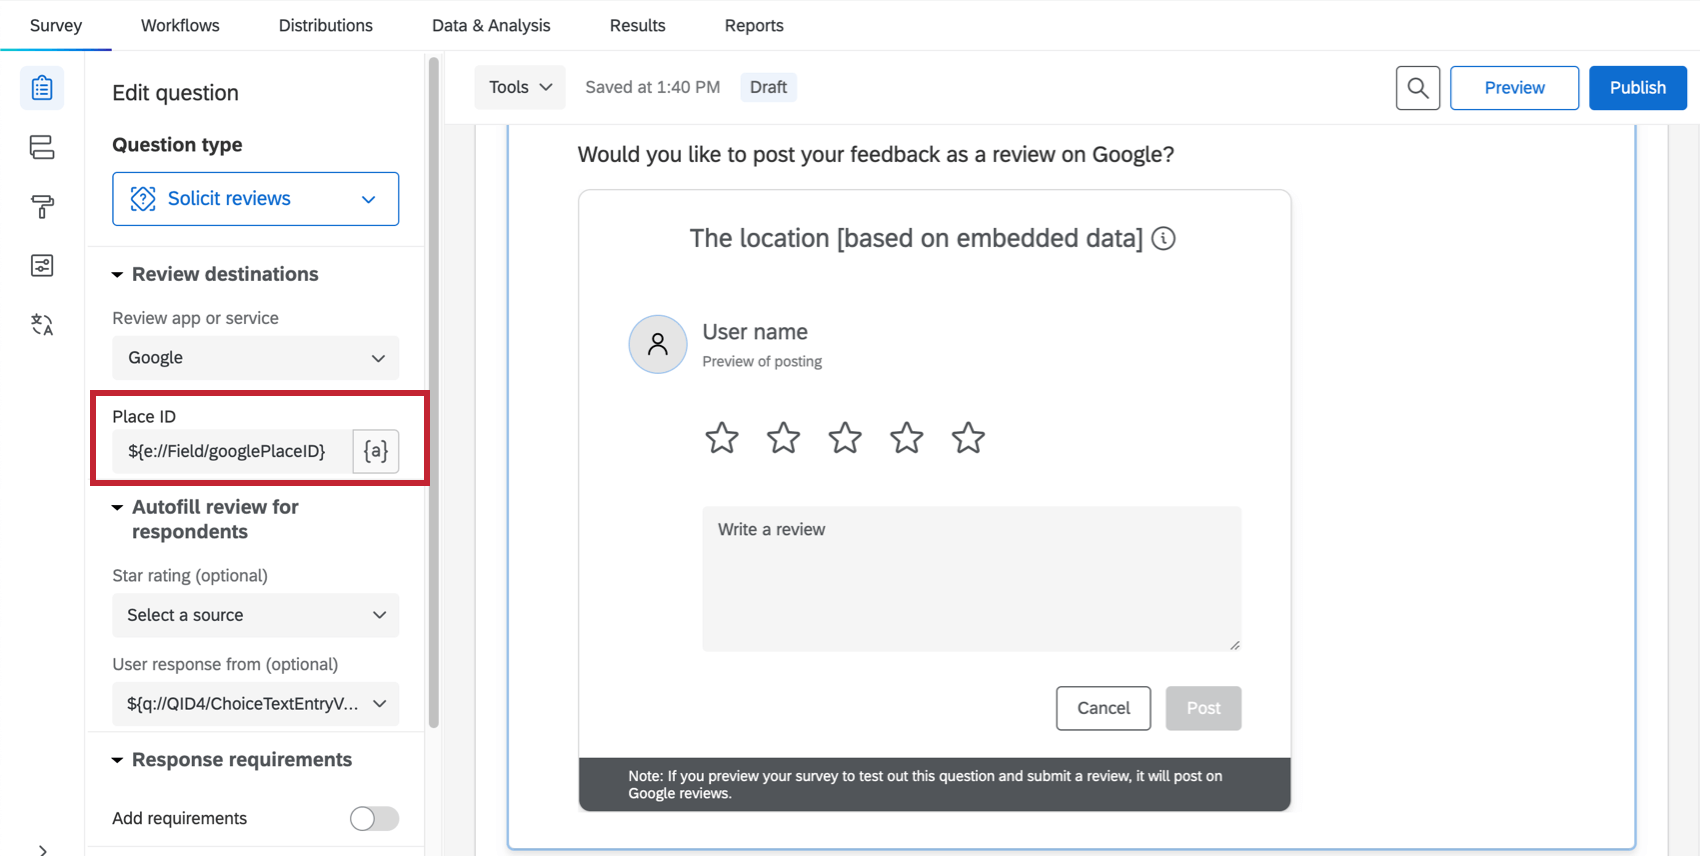Click the Publish button
The width and height of the screenshot is (1700, 856).
coord(1638,88)
